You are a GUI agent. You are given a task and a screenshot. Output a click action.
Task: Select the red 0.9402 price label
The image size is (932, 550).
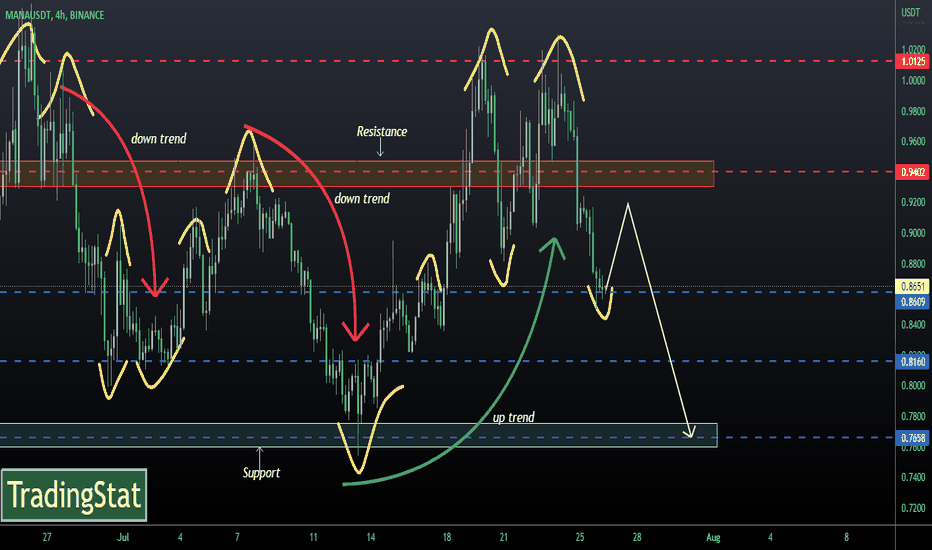(913, 172)
